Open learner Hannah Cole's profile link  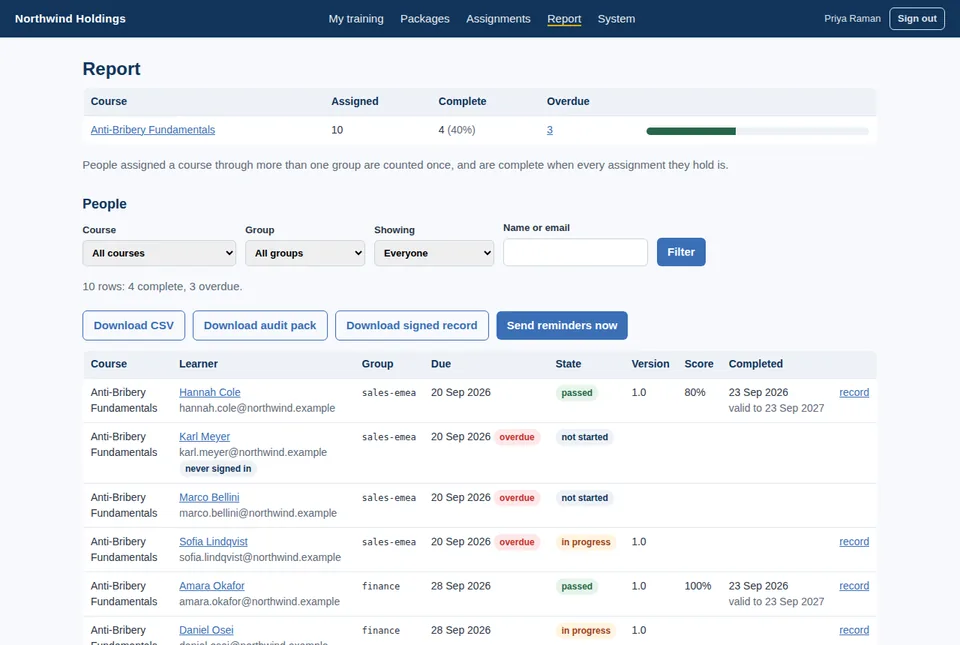coord(209,392)
